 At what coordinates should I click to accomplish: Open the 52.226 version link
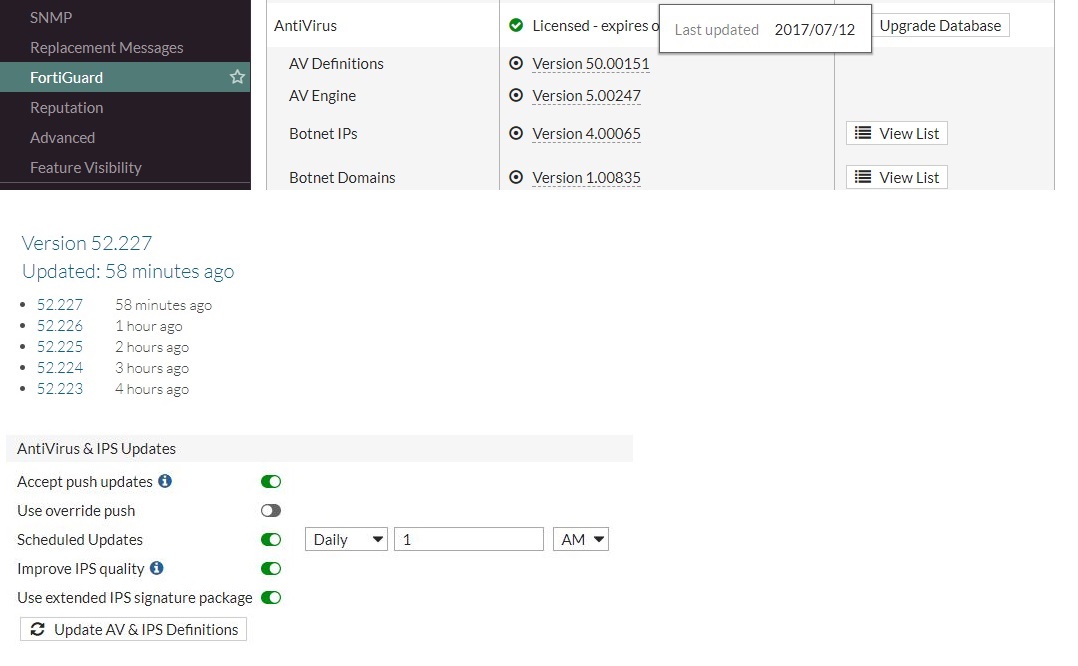60,326
